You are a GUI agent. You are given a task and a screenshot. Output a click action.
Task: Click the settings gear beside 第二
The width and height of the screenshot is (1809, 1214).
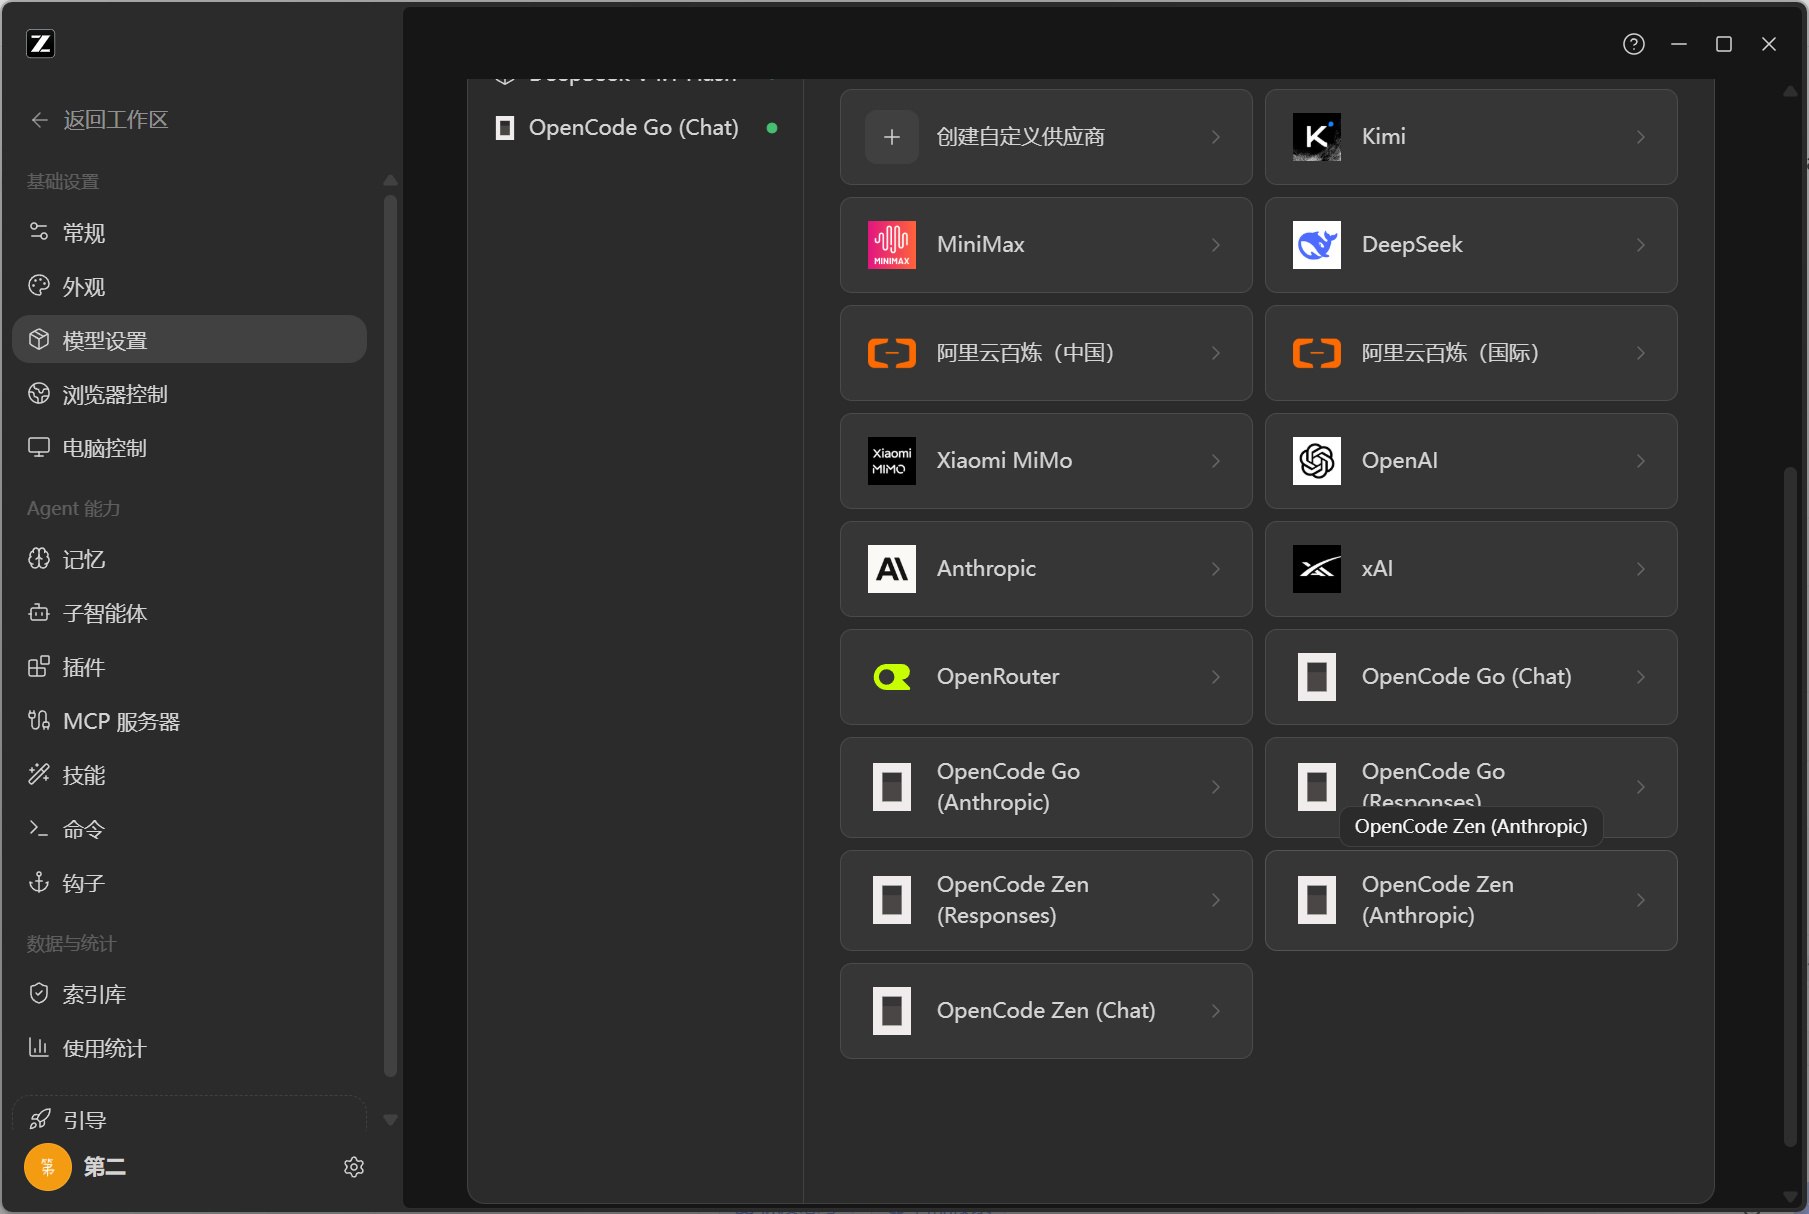pyautogui.click(x=354, y=1167)
